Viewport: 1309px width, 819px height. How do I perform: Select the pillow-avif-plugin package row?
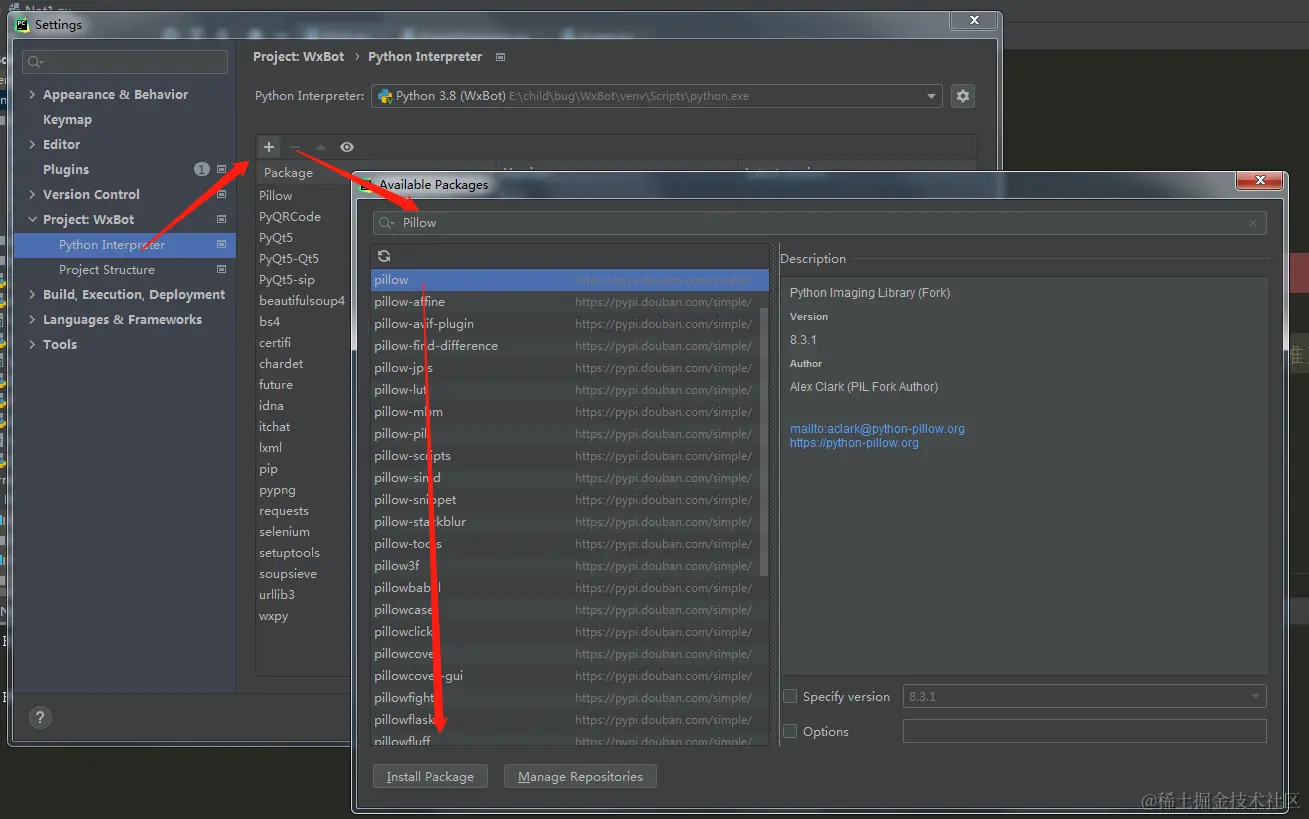point(570,324)
